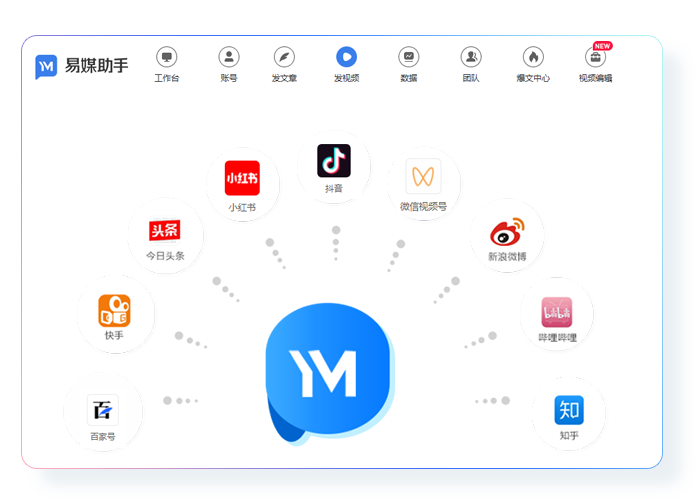
Task: Pick the 哔哩哔哩 platform icon
Action: [557, 312]
